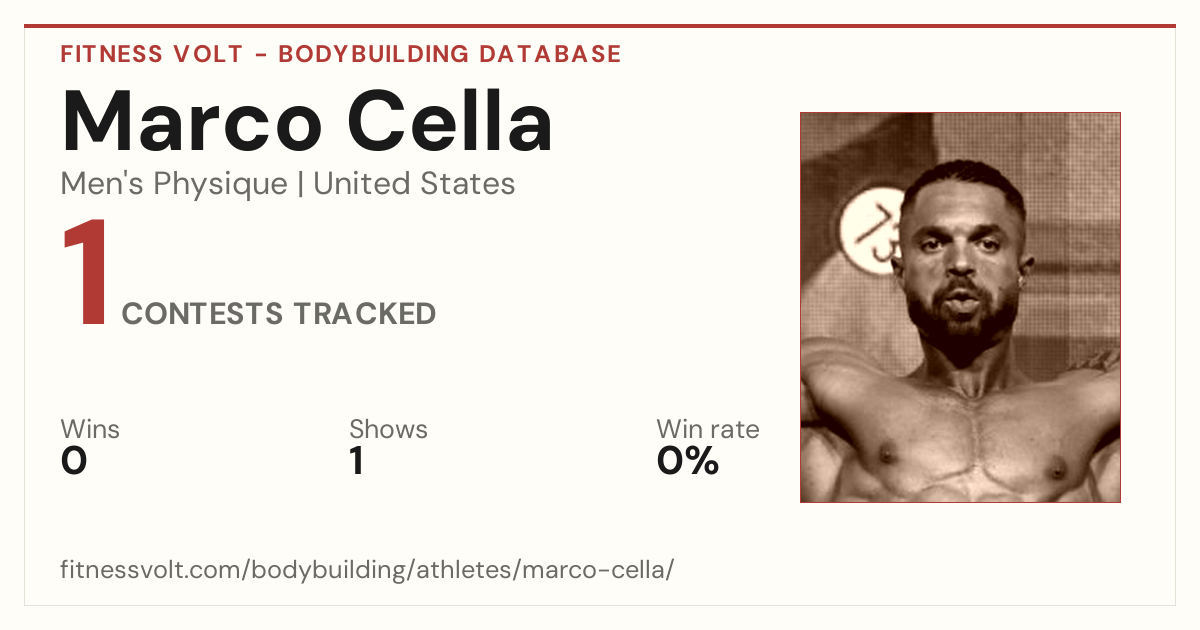Viewport: 1200px width, 630px height.
Task: Click the large red number 1
Action: point(85,275)
